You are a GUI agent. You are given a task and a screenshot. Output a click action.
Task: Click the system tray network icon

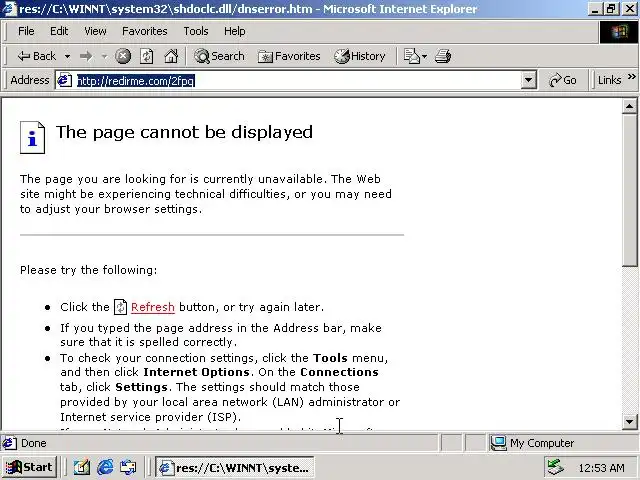(556, 467)
